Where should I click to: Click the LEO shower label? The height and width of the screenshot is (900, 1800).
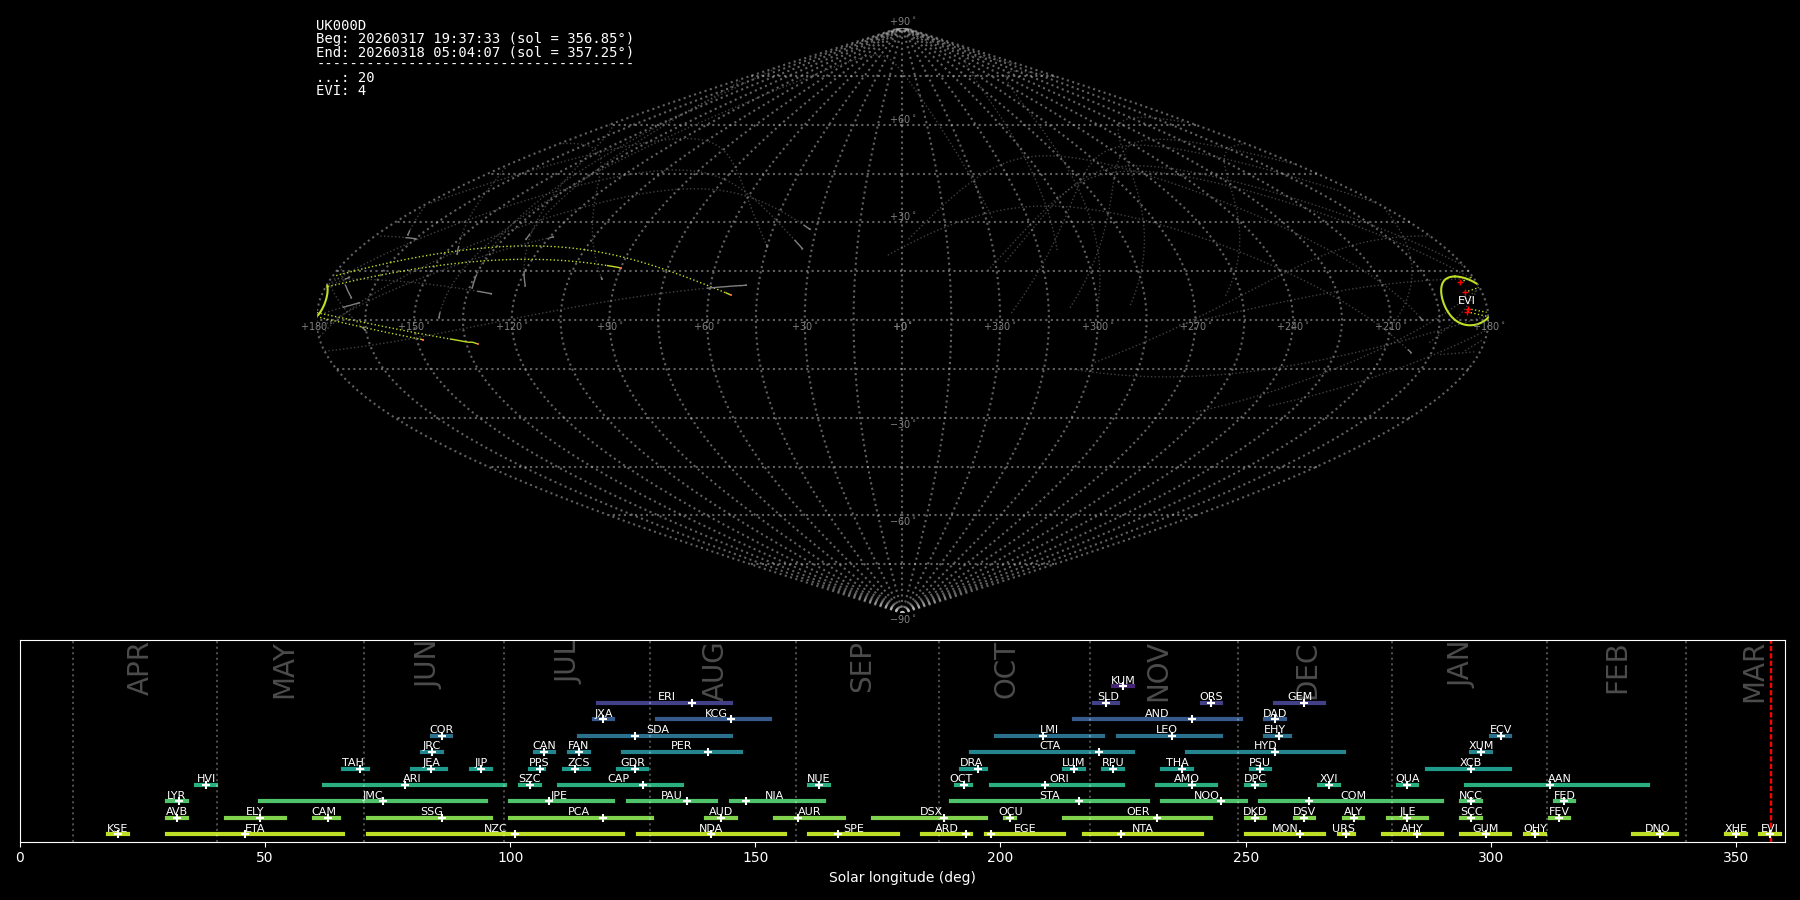coord(1167,730)
